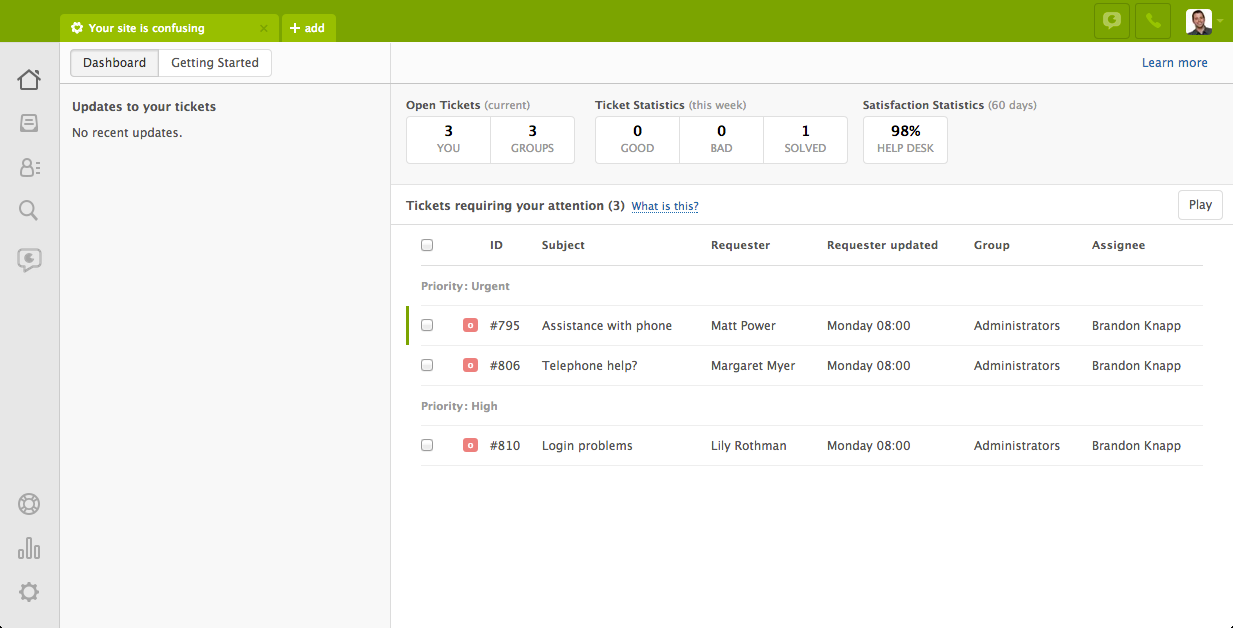
Task: Click open status badge for ticket #795
Action: pyautogui.click(x=470, y=325)
